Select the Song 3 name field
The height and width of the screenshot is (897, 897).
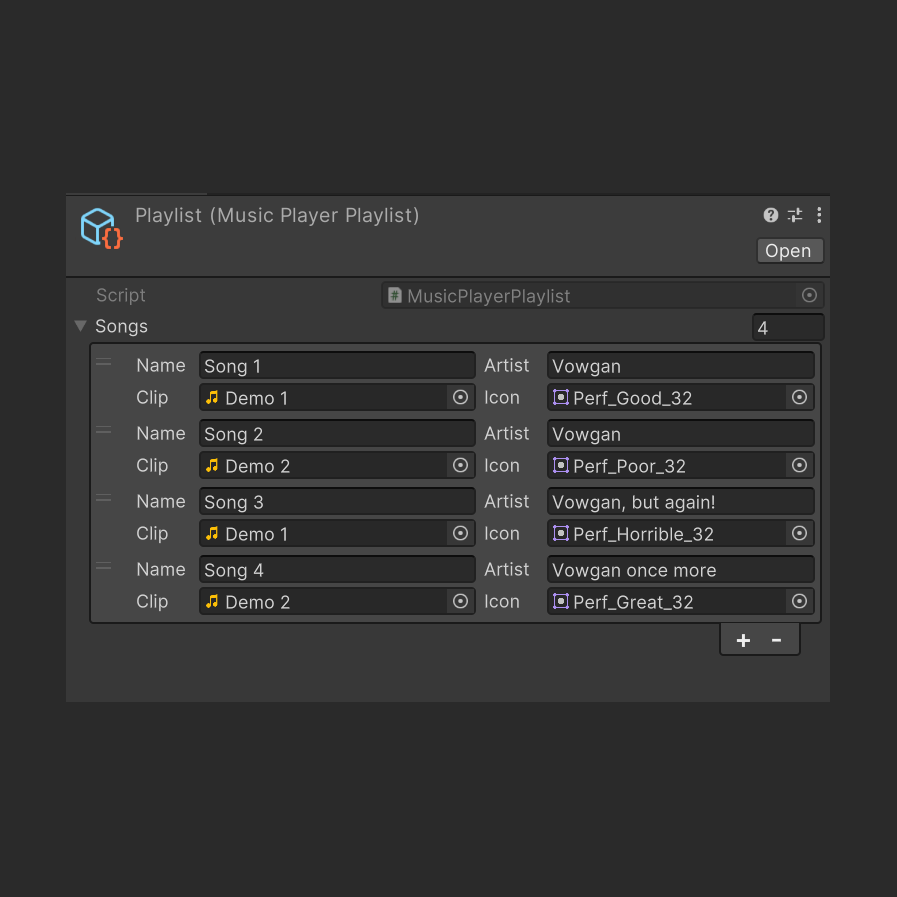tap(336, 501)
